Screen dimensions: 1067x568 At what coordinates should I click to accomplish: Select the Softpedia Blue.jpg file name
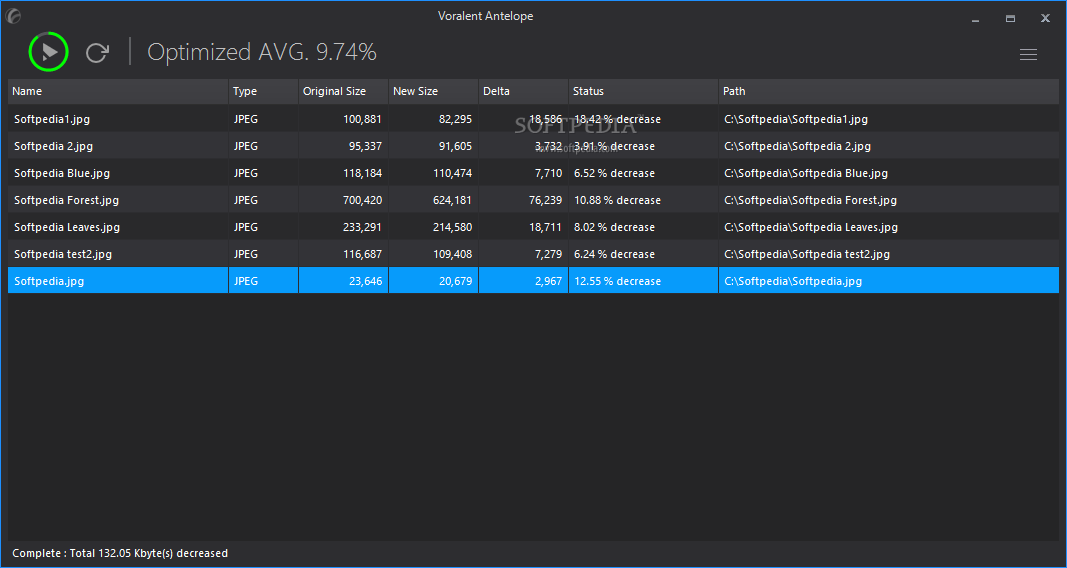point(62,173)
